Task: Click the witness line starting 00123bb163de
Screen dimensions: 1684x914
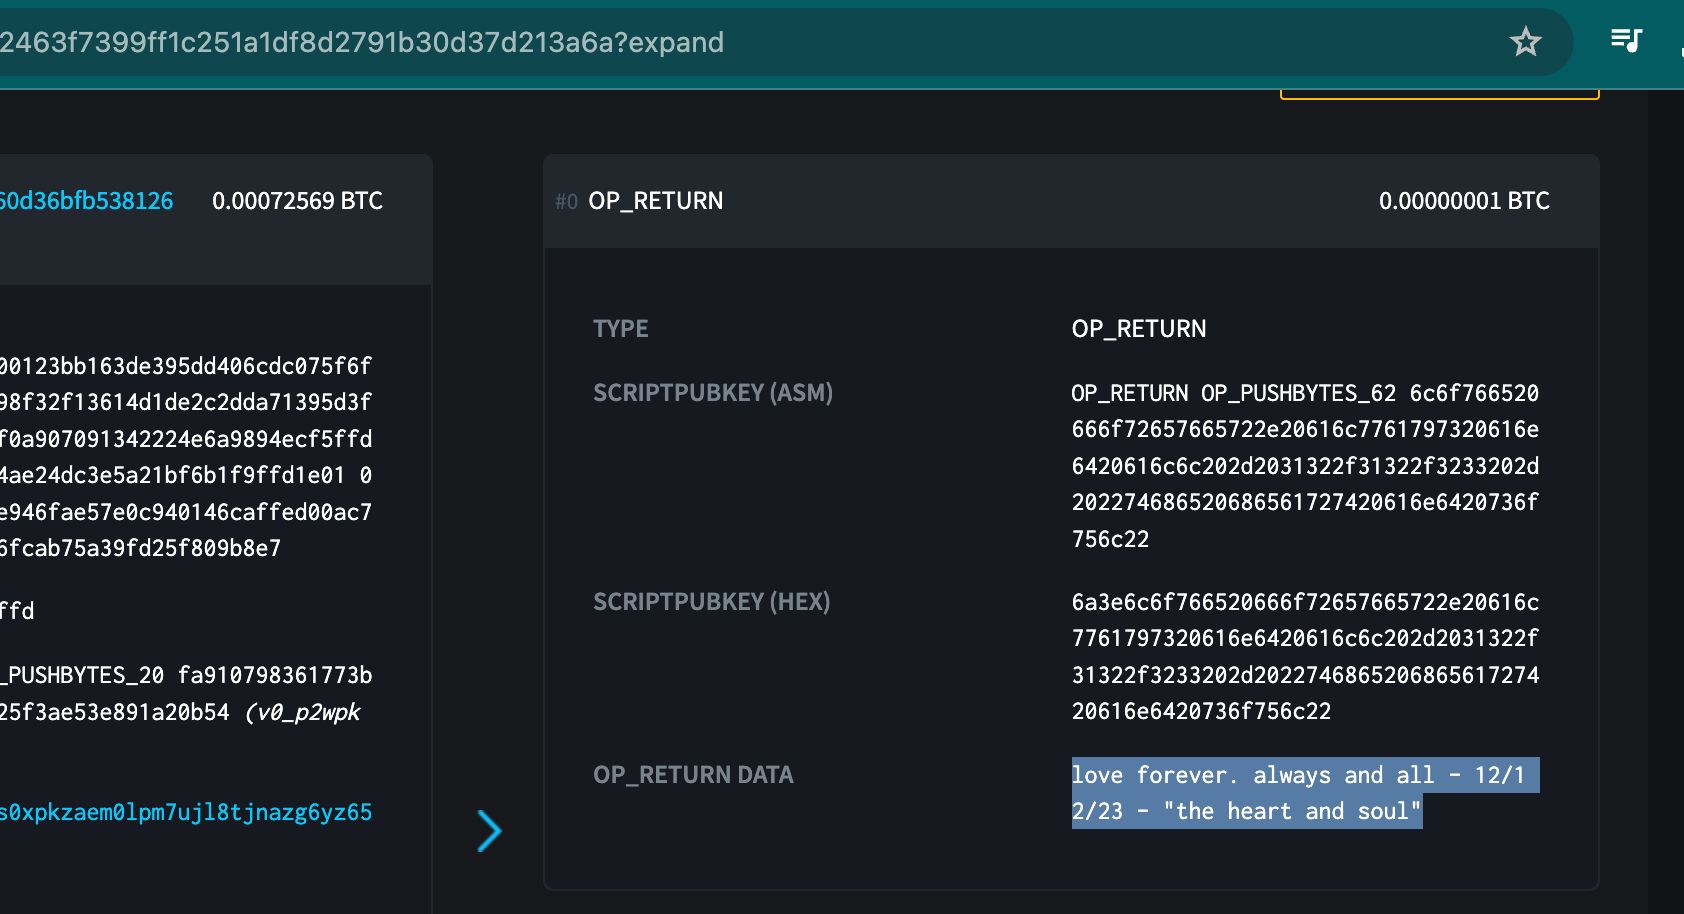Action: [186, 366]
